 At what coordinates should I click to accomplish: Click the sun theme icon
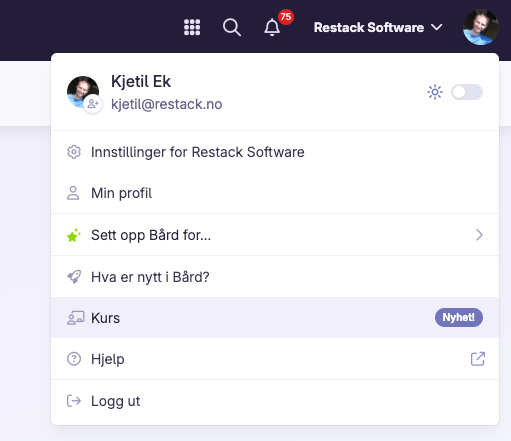coord(435,92)
